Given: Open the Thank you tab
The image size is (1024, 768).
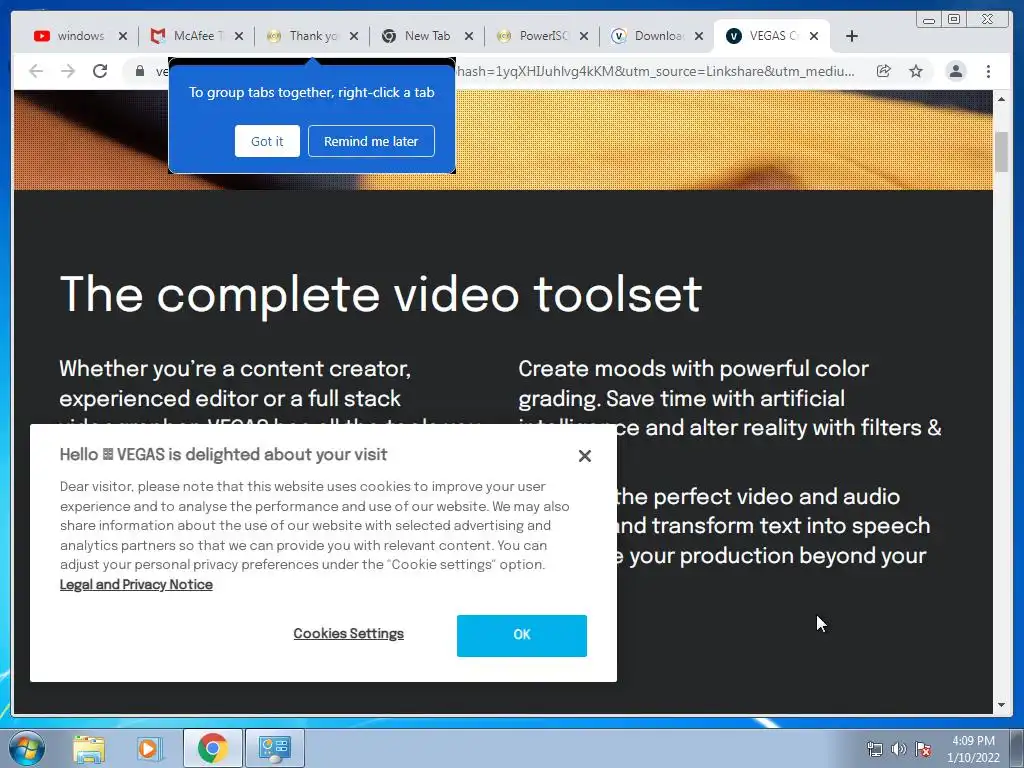Looking at the screenshot, I should pos(303,36).
